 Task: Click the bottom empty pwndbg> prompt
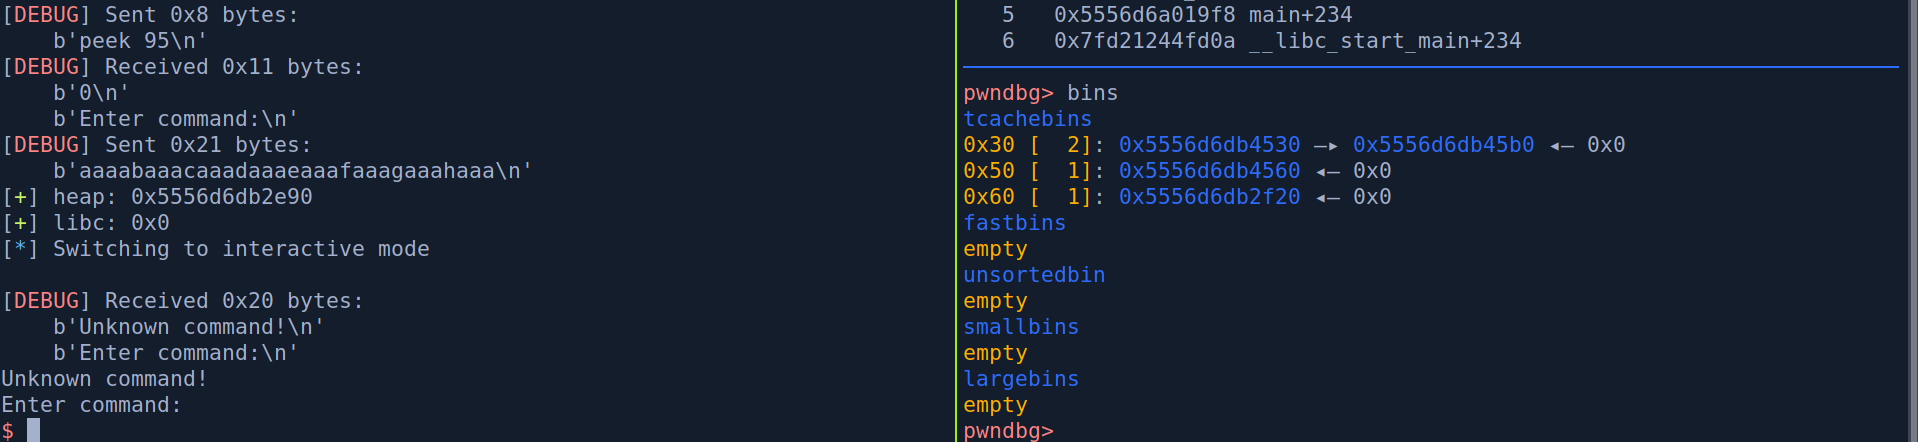(x=1008, y=431)
